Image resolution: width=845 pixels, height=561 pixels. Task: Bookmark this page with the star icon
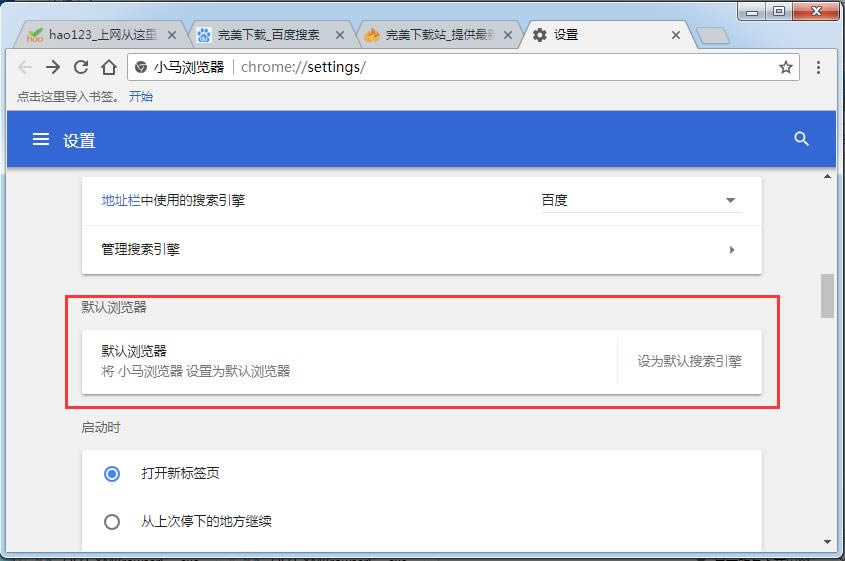tap(785, 67)
